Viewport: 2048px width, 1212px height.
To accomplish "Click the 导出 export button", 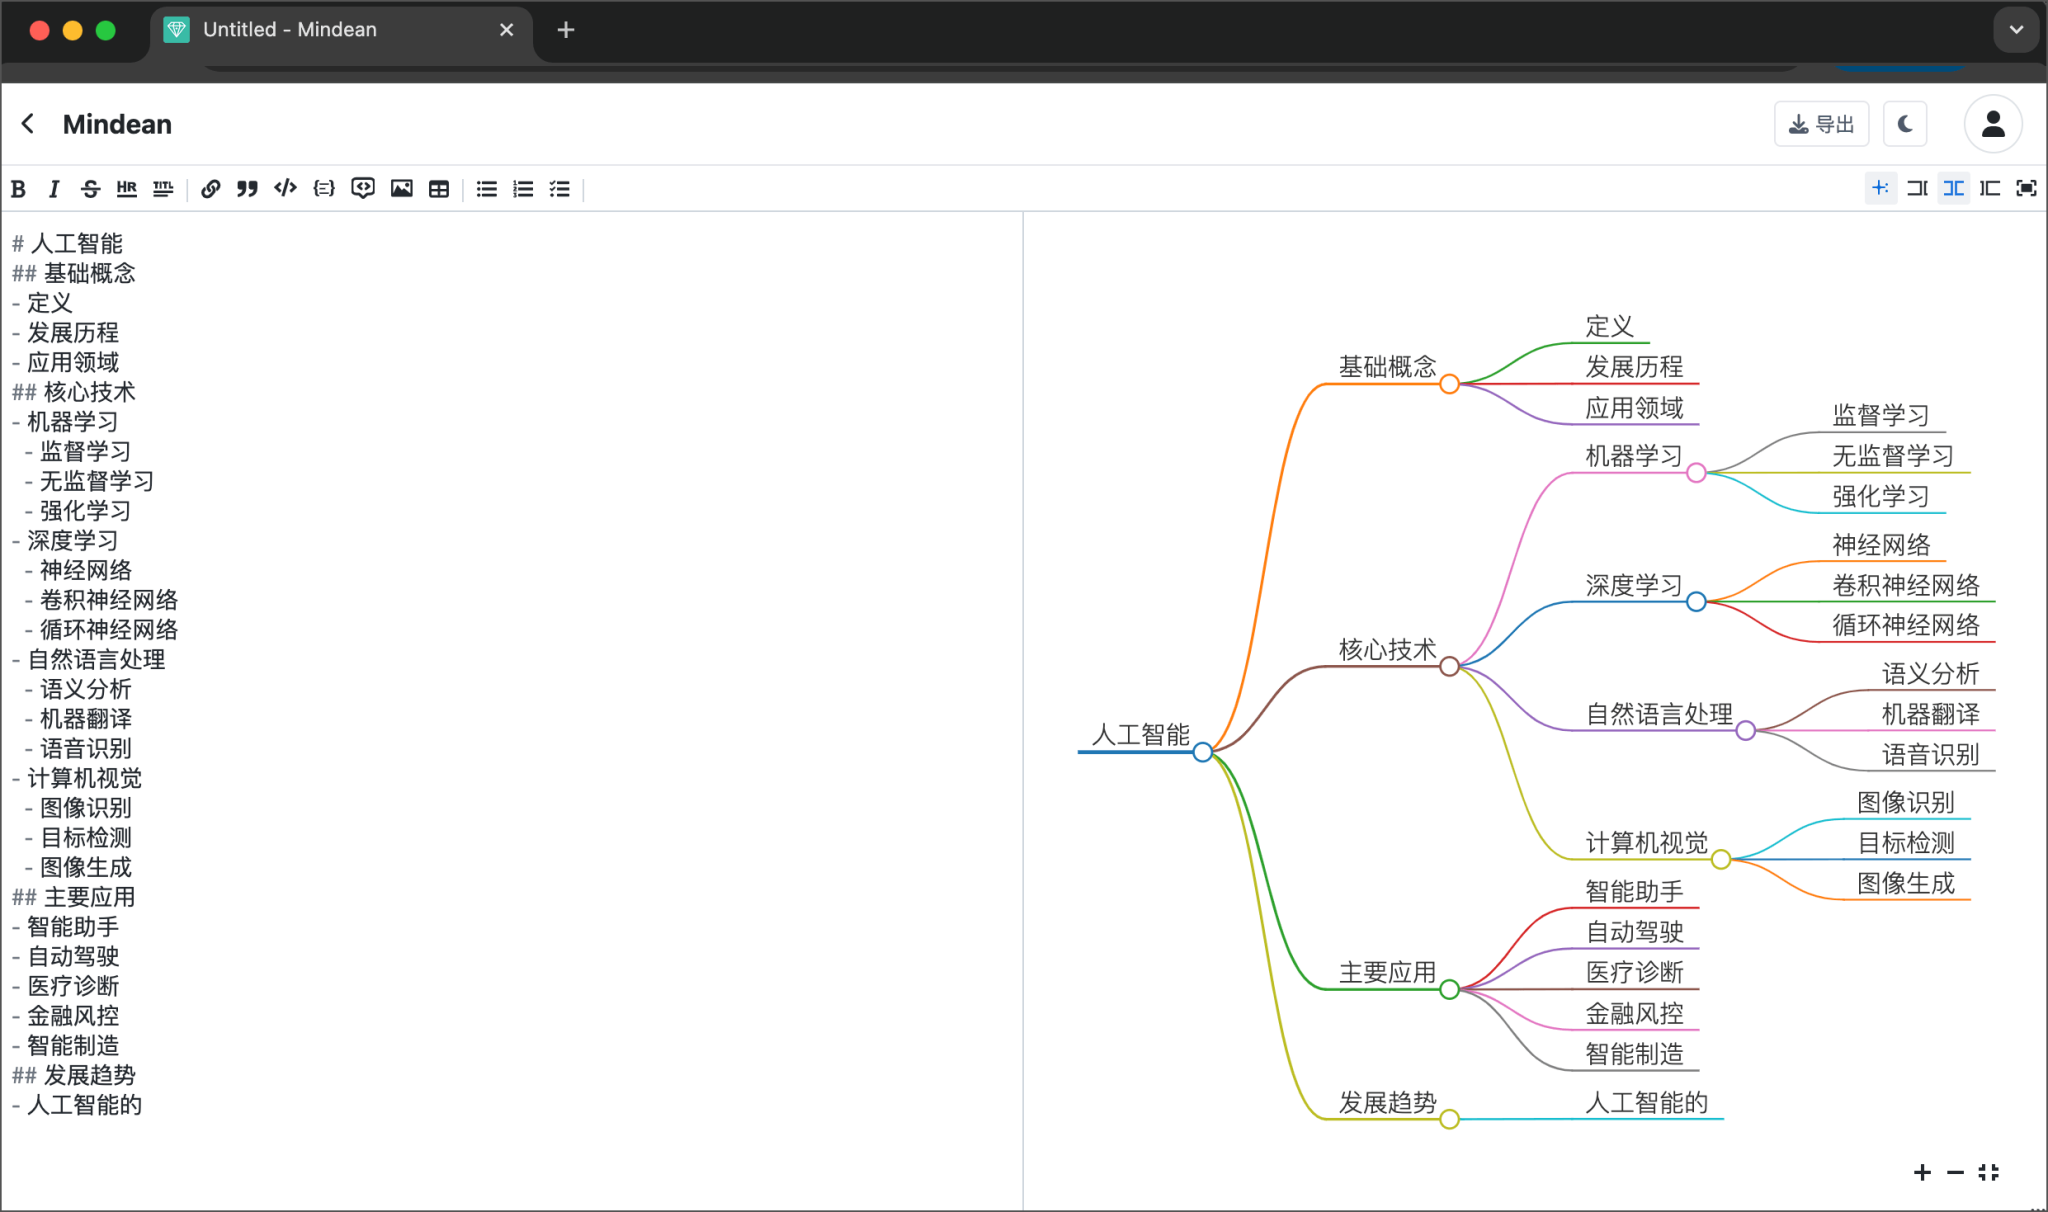I will [x=1821, y=124].
